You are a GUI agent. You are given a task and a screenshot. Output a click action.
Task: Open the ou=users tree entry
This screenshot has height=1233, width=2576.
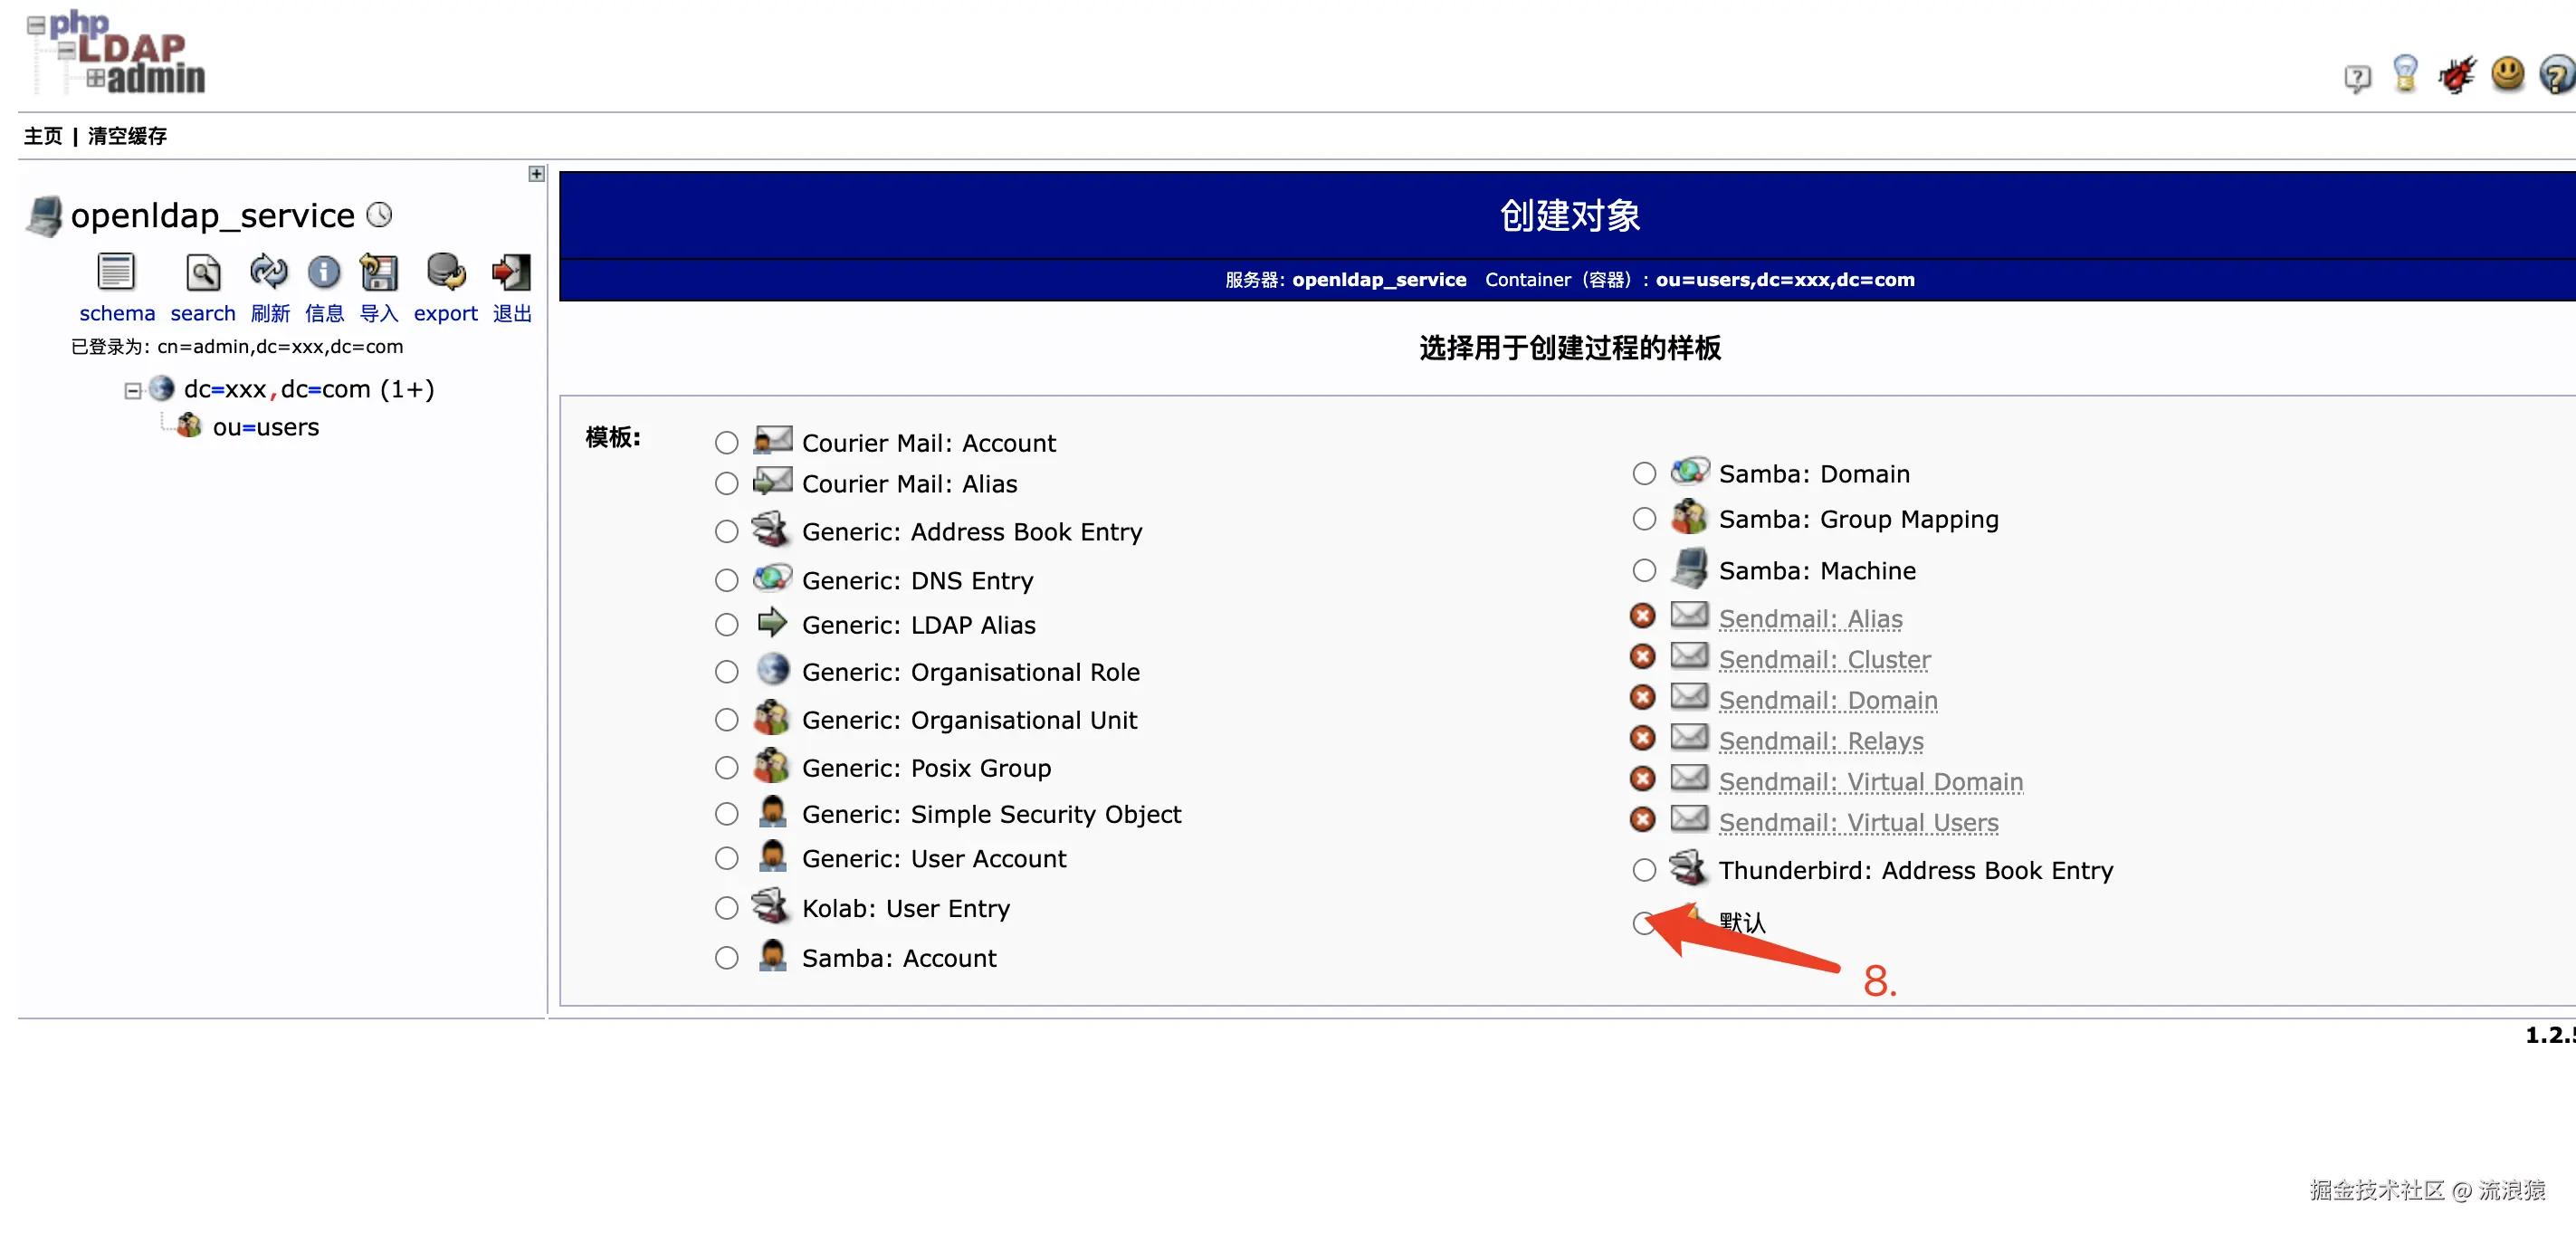tap(265, 427)
